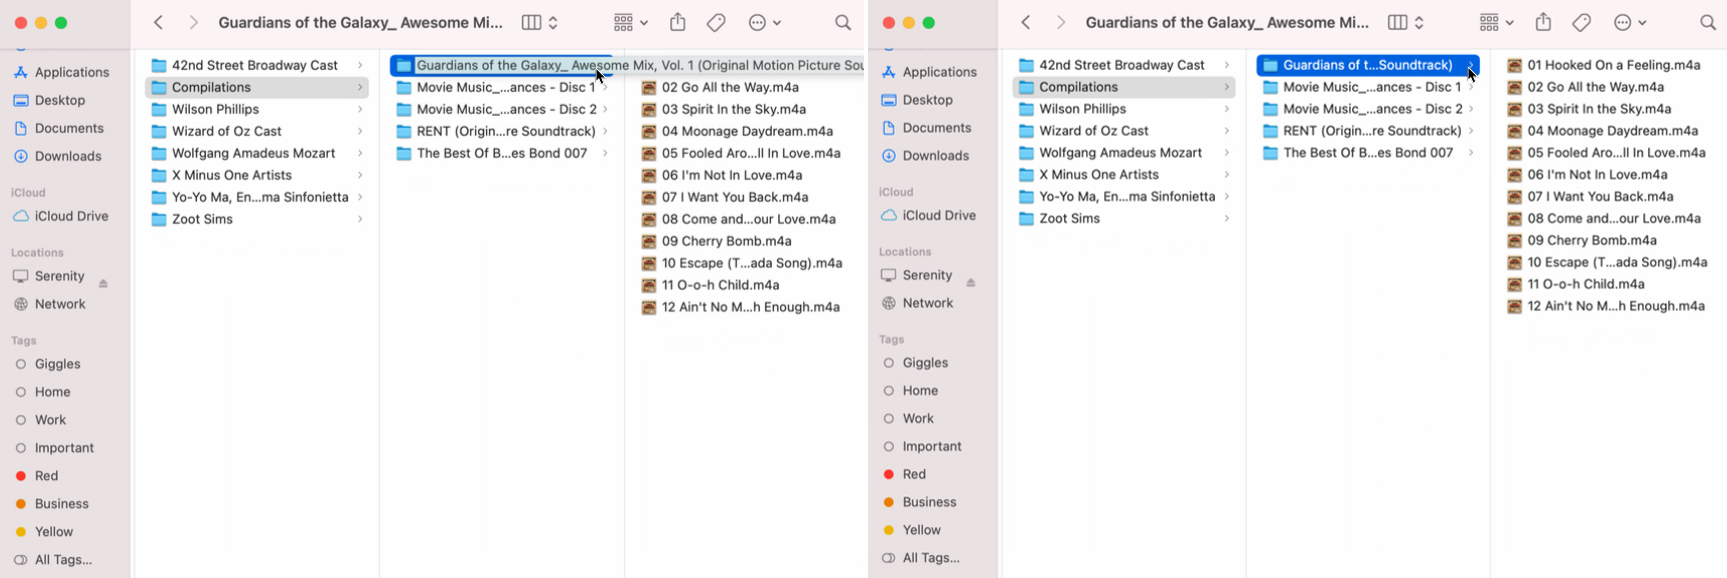Screen dimensions: 1727x578
Task: Open the share menu in the right window
Action: [x=1544, y=22]
